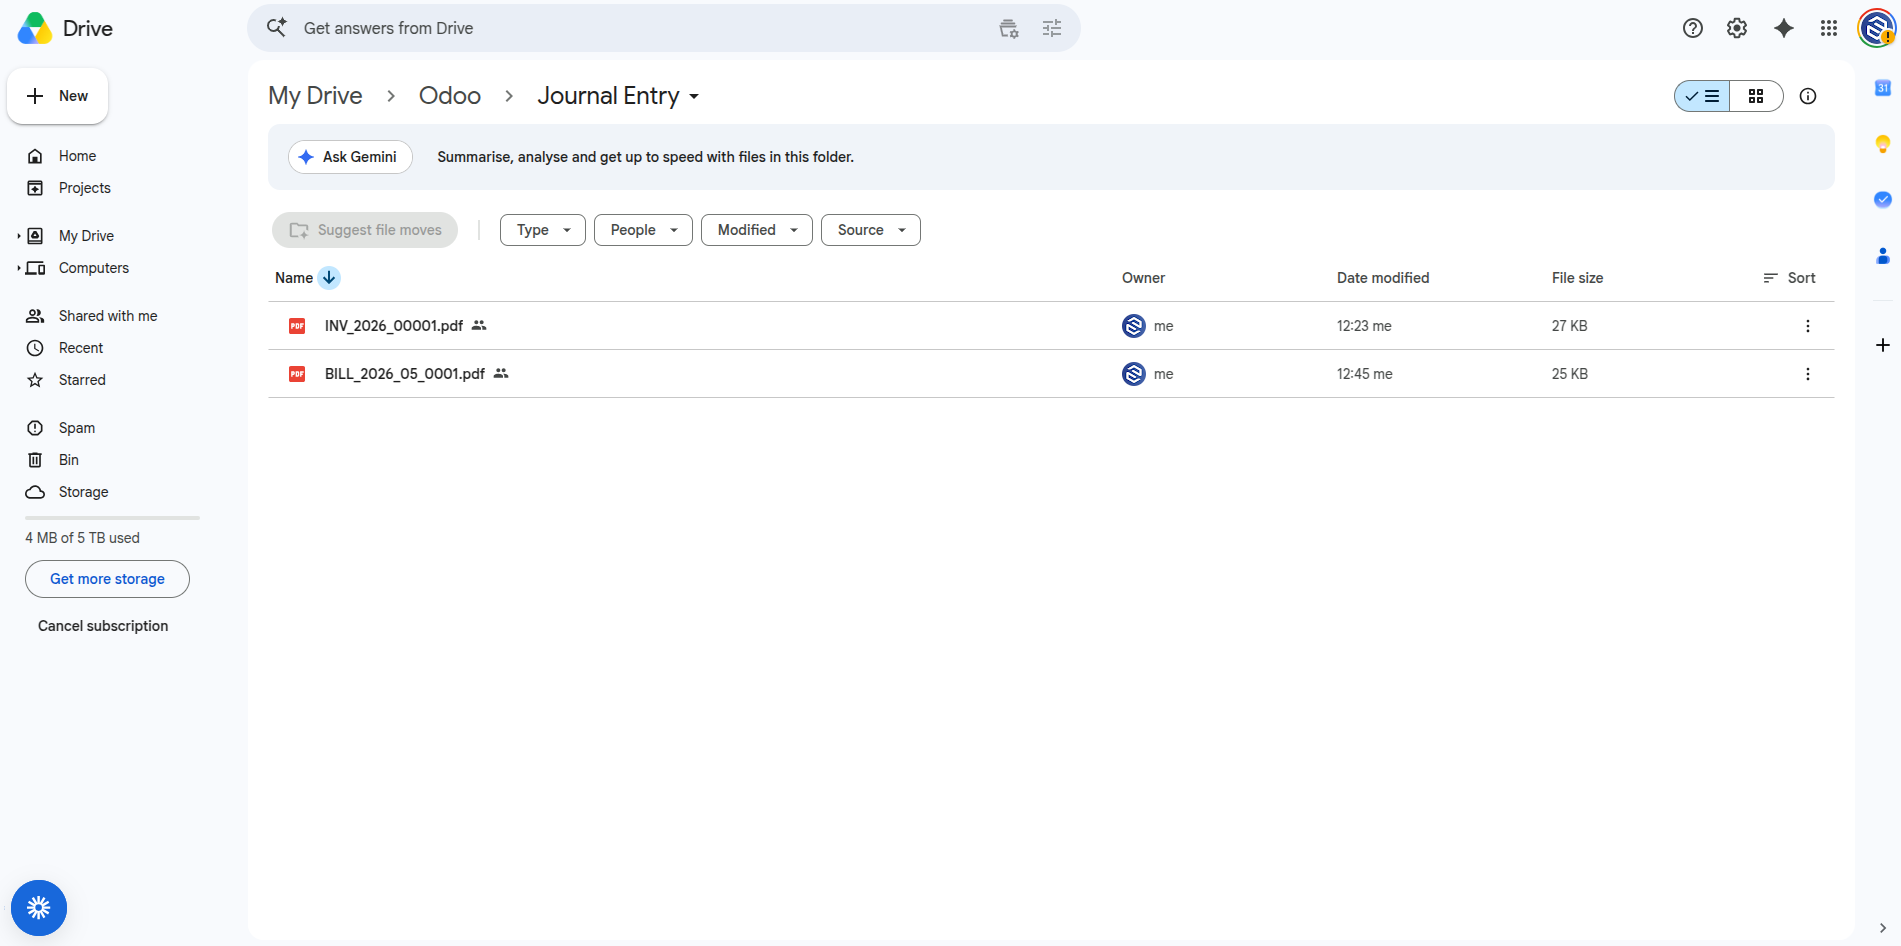Navigate to Odoo breadcrumb

tap(450, 96)
